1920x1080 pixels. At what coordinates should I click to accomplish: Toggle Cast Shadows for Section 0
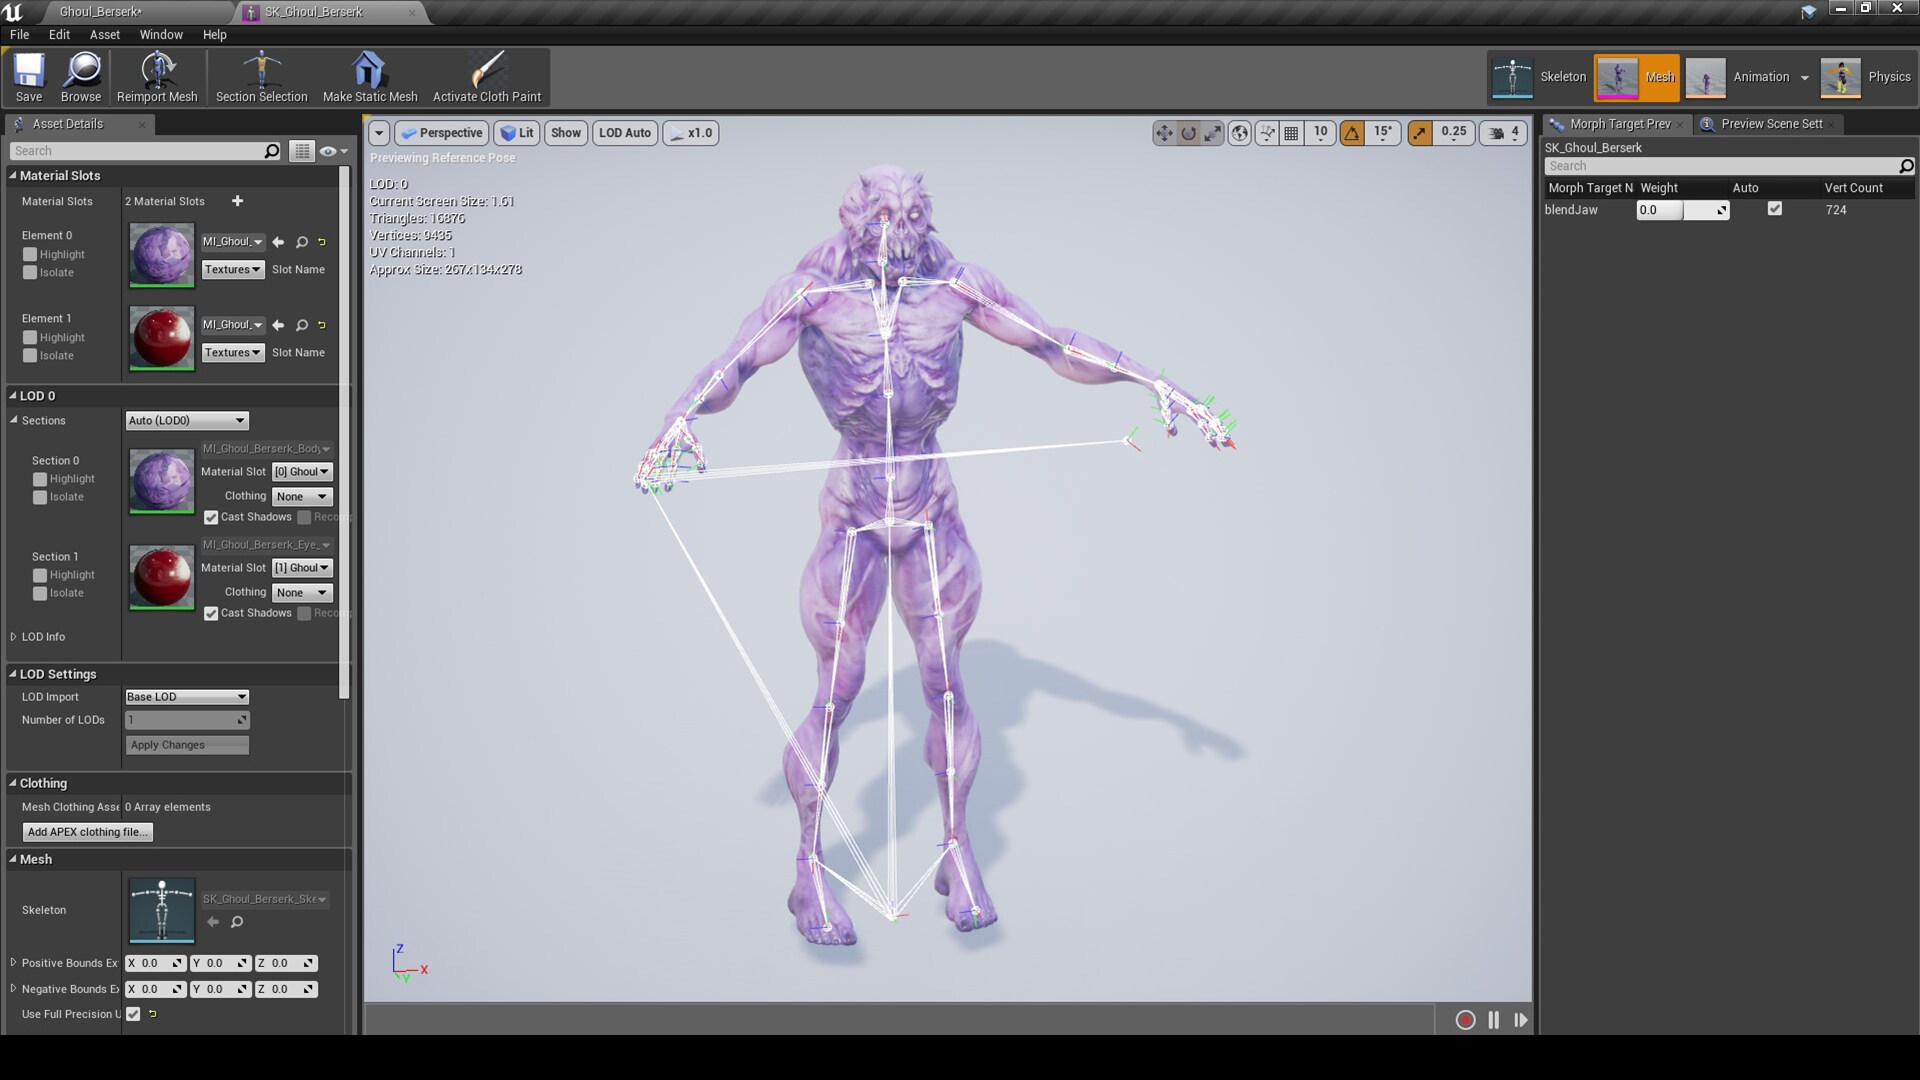211,517
